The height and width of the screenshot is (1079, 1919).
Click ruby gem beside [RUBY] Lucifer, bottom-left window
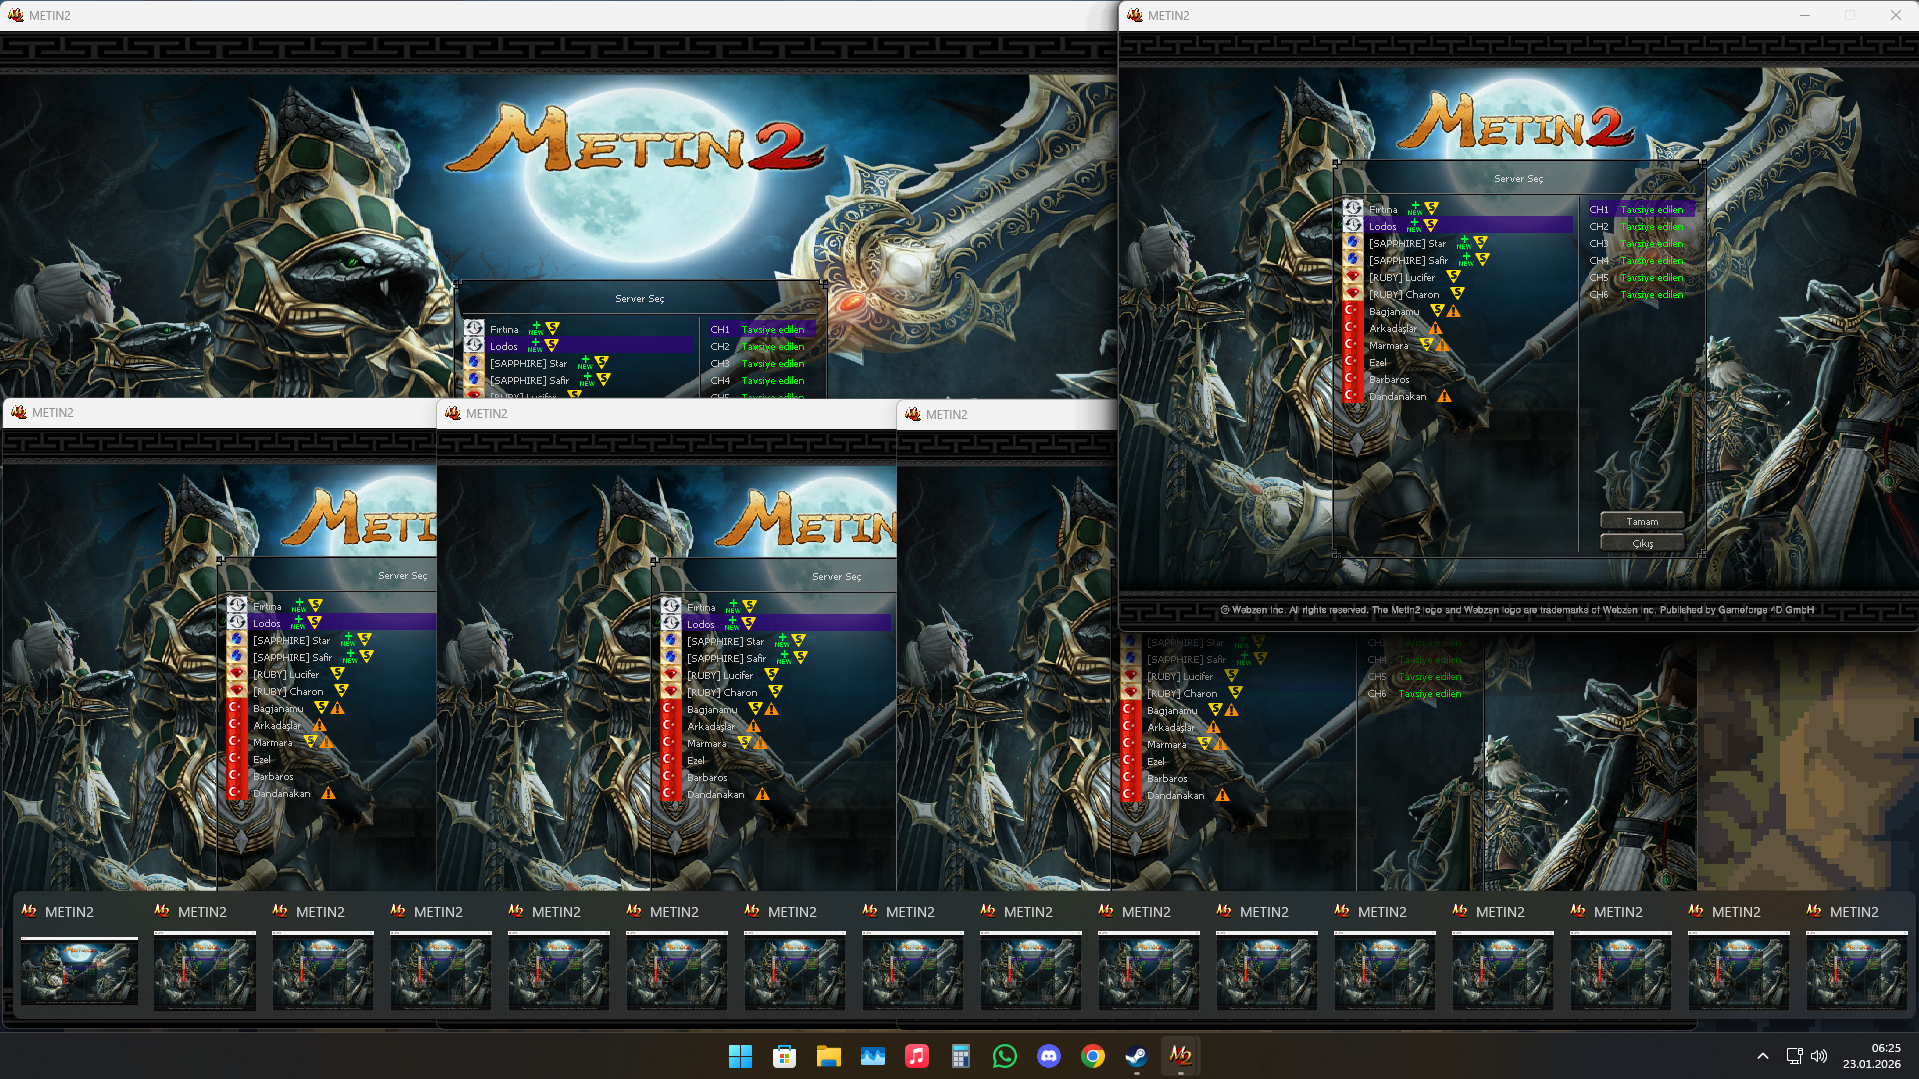[237, 674]
